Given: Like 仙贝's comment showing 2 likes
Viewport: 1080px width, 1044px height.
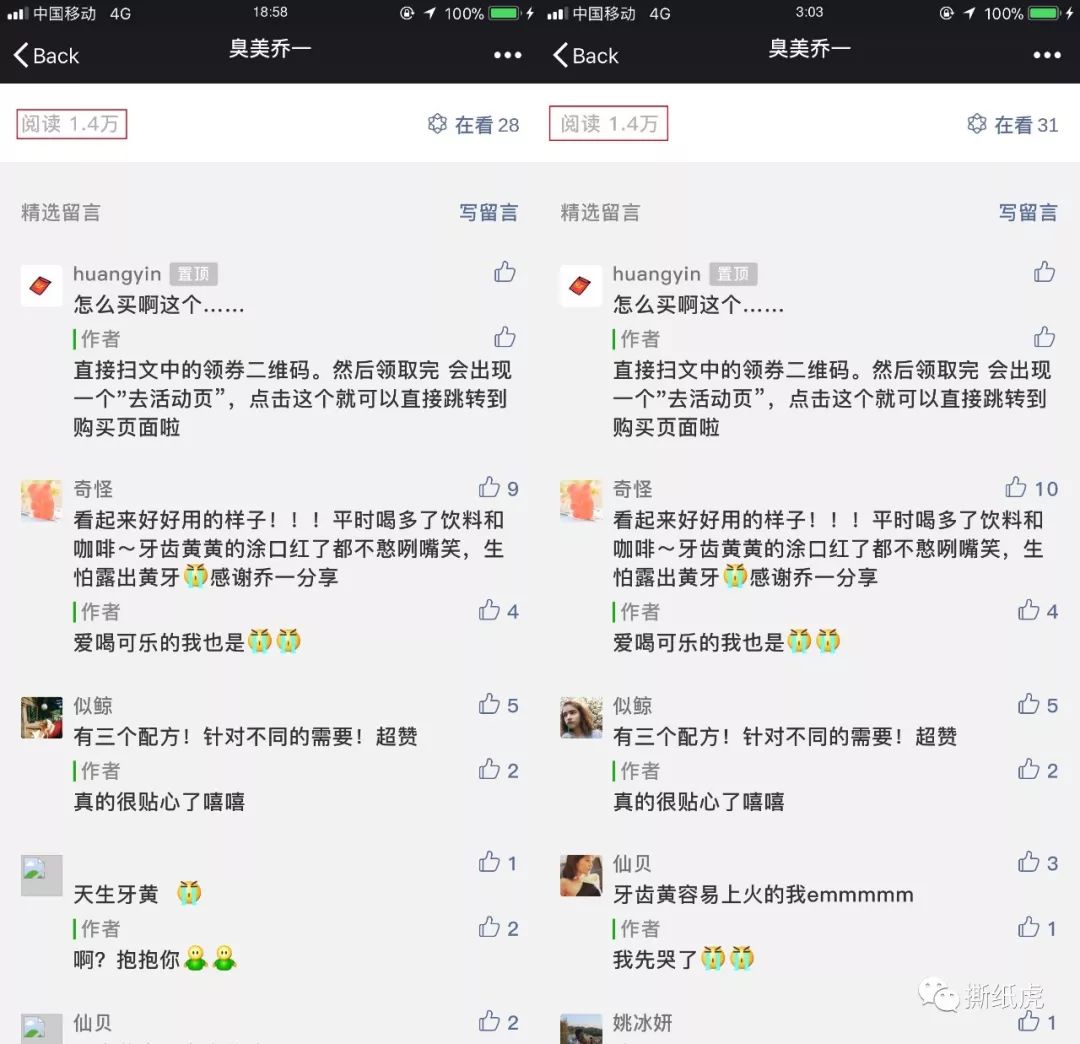Looking at the screenshot, I should coord(489,1021).
